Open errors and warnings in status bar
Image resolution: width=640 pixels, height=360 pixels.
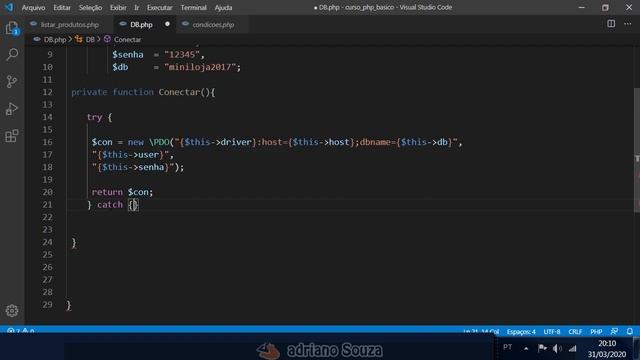[x=21, y=331]
